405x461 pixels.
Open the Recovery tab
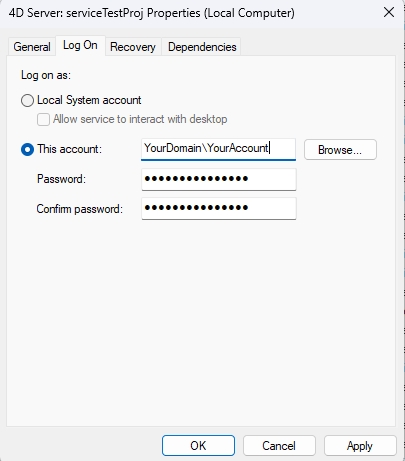coord(133,47)
